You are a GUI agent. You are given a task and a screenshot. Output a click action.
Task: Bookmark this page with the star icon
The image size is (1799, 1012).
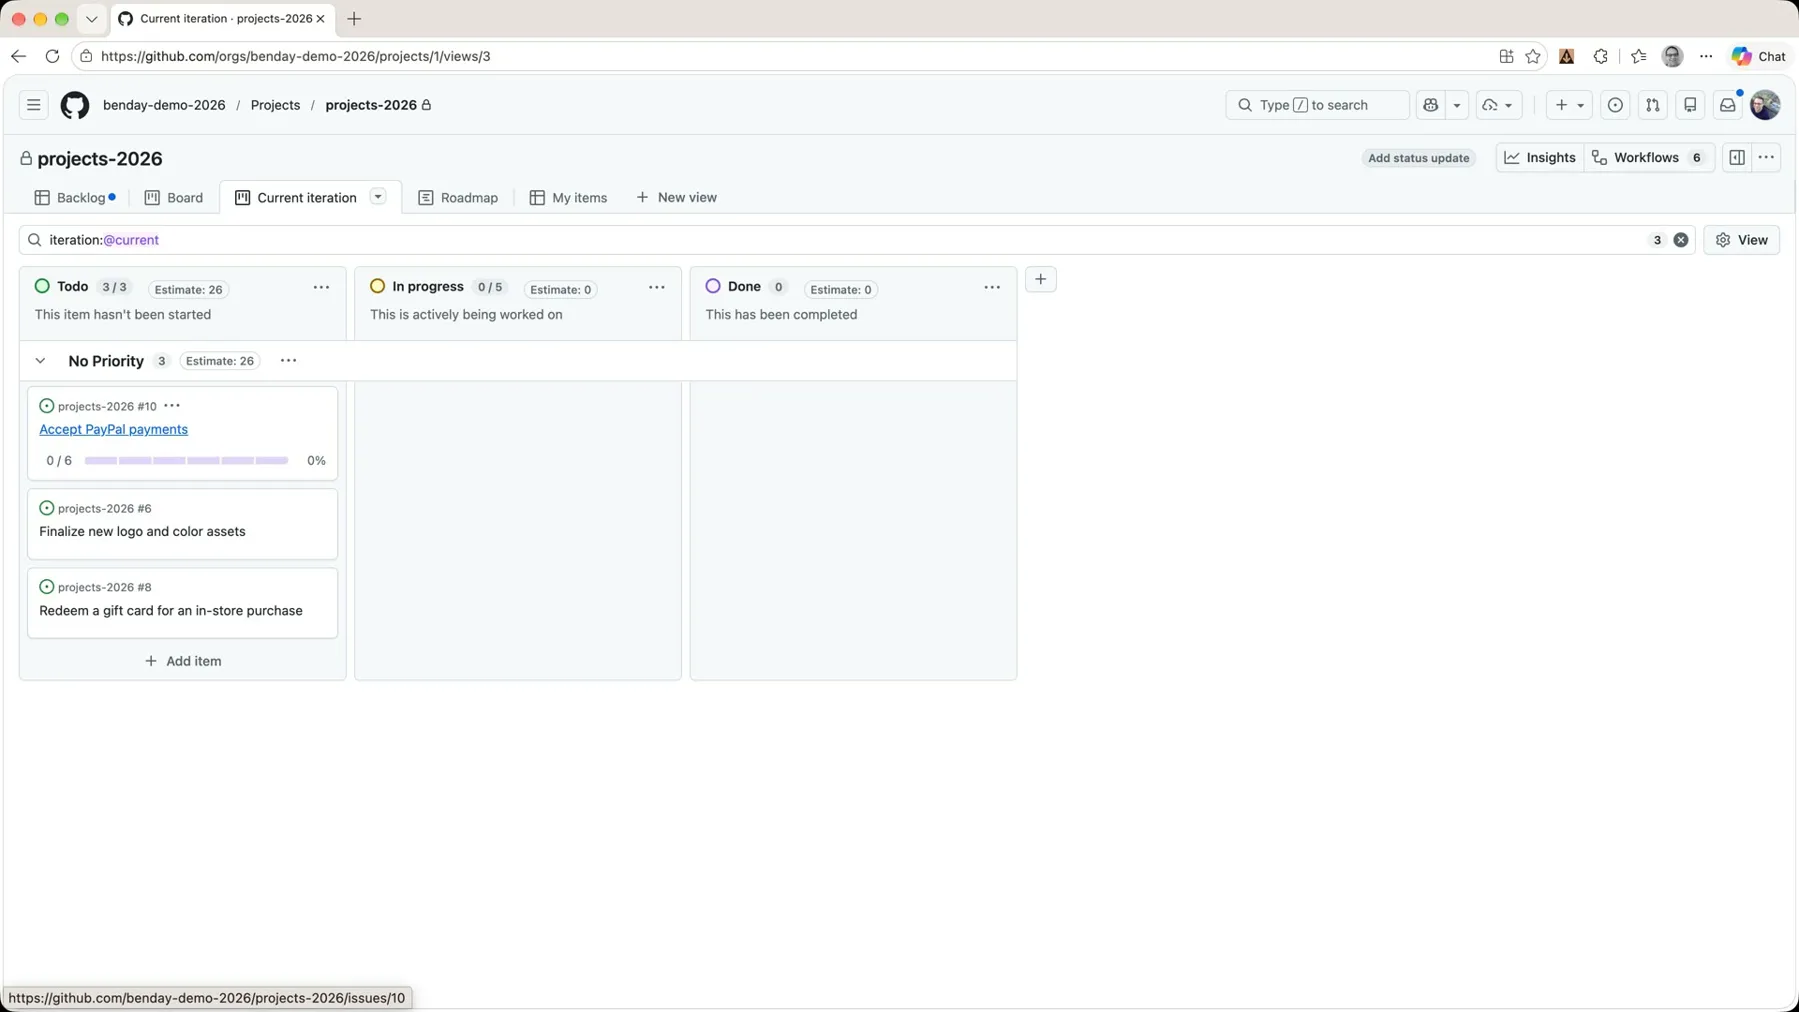pos(1533,57)
